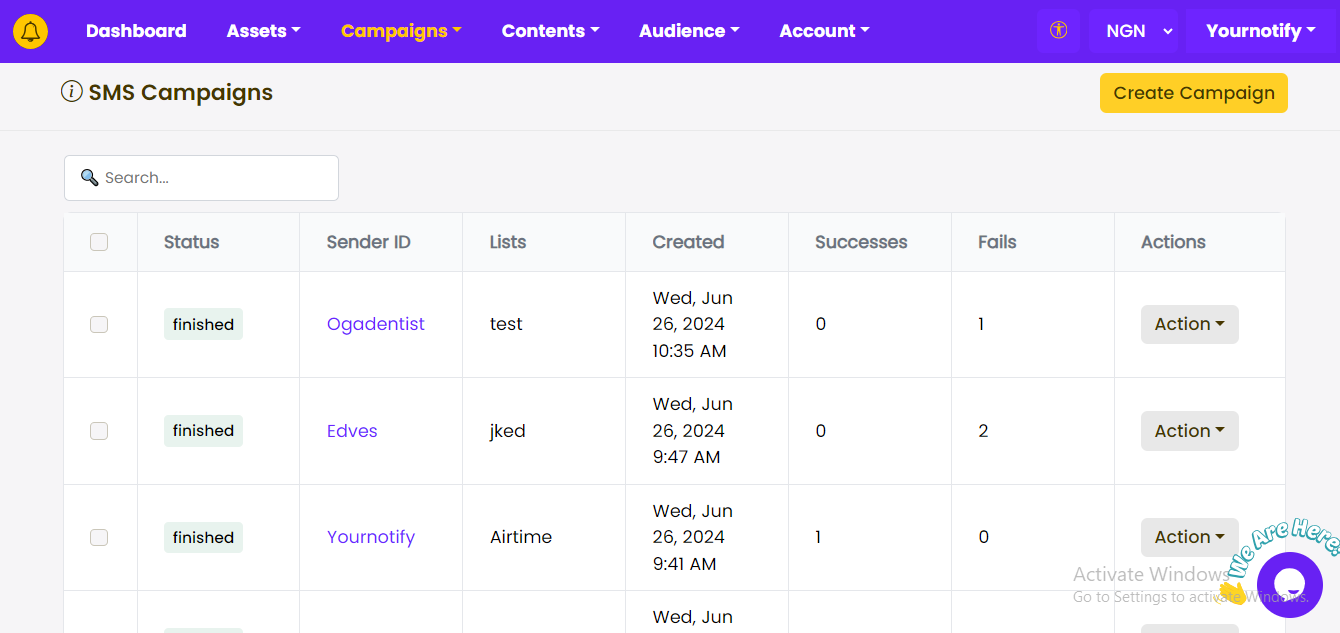Open the NGN currency selector
The image size is (1340, 633).
(x=1133, y=31)
